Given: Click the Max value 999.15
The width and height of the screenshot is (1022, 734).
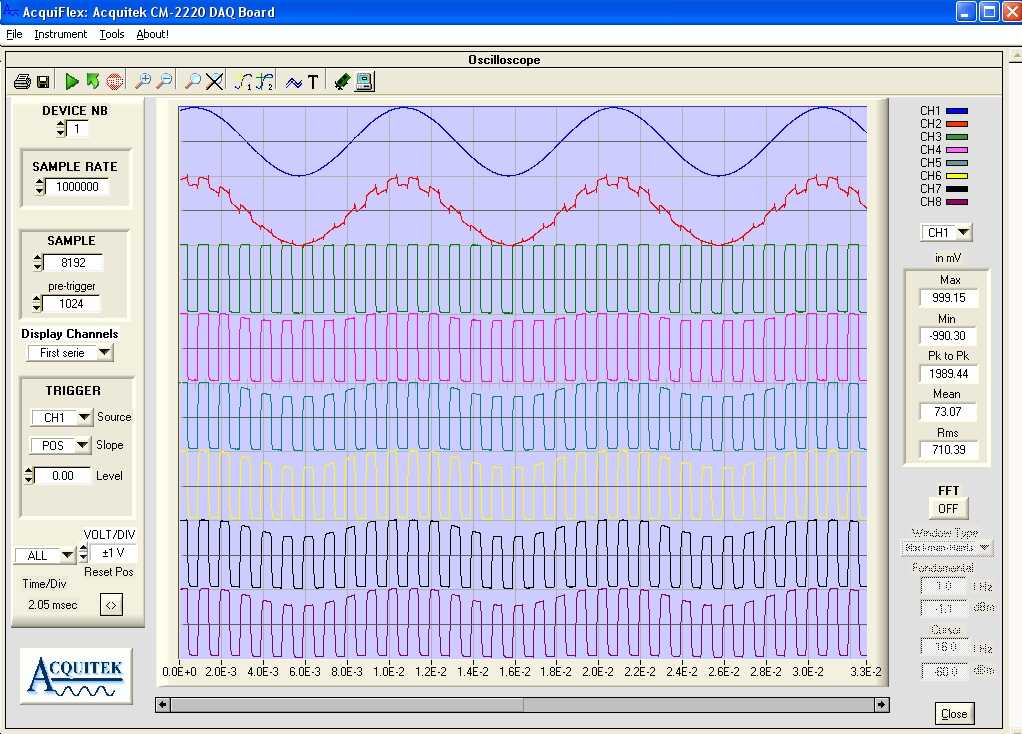Looking at the screenshot, I should 948,298.
